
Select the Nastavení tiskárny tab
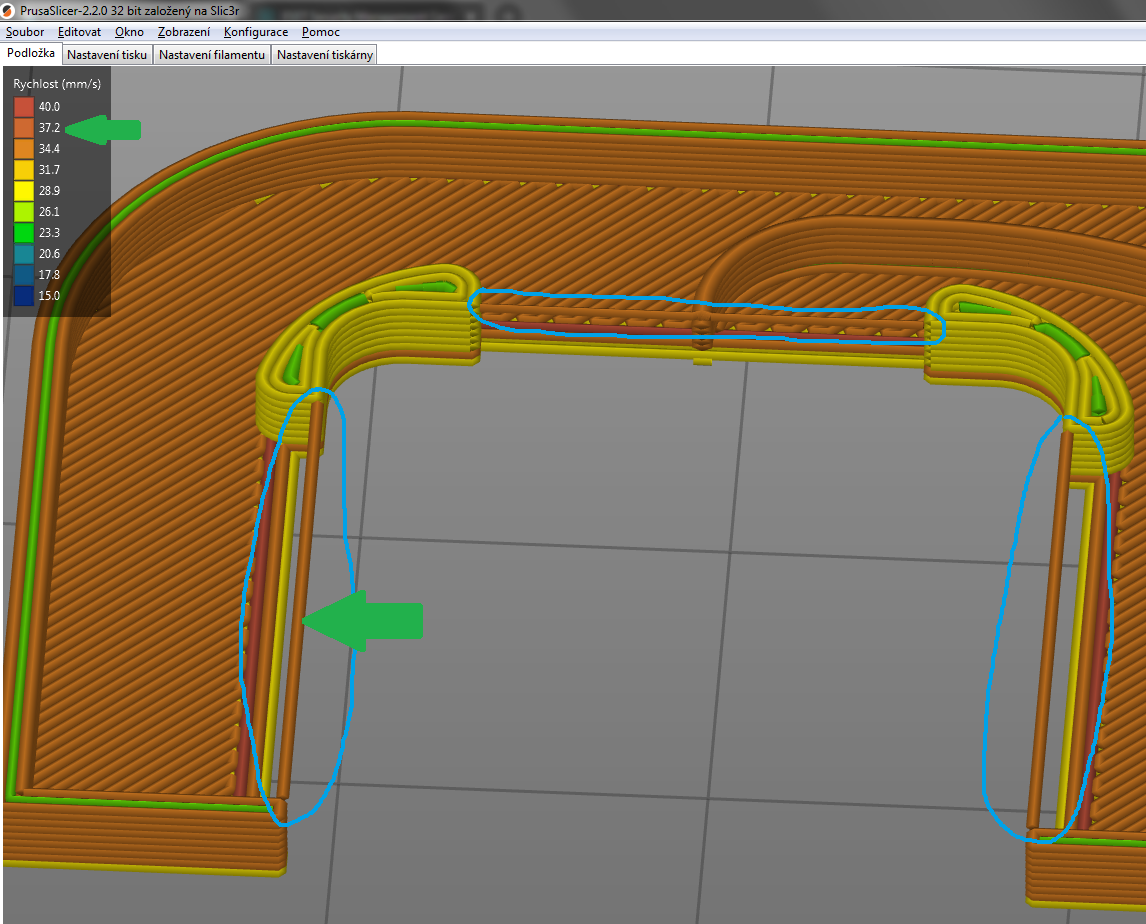pyautogui.click(x=325, y=55)
